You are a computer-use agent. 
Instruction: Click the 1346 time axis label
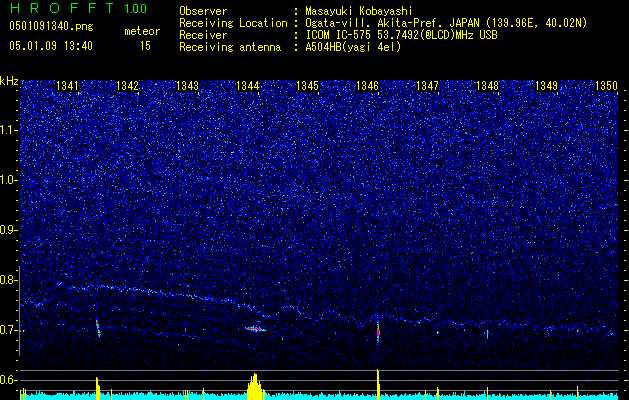367,86
